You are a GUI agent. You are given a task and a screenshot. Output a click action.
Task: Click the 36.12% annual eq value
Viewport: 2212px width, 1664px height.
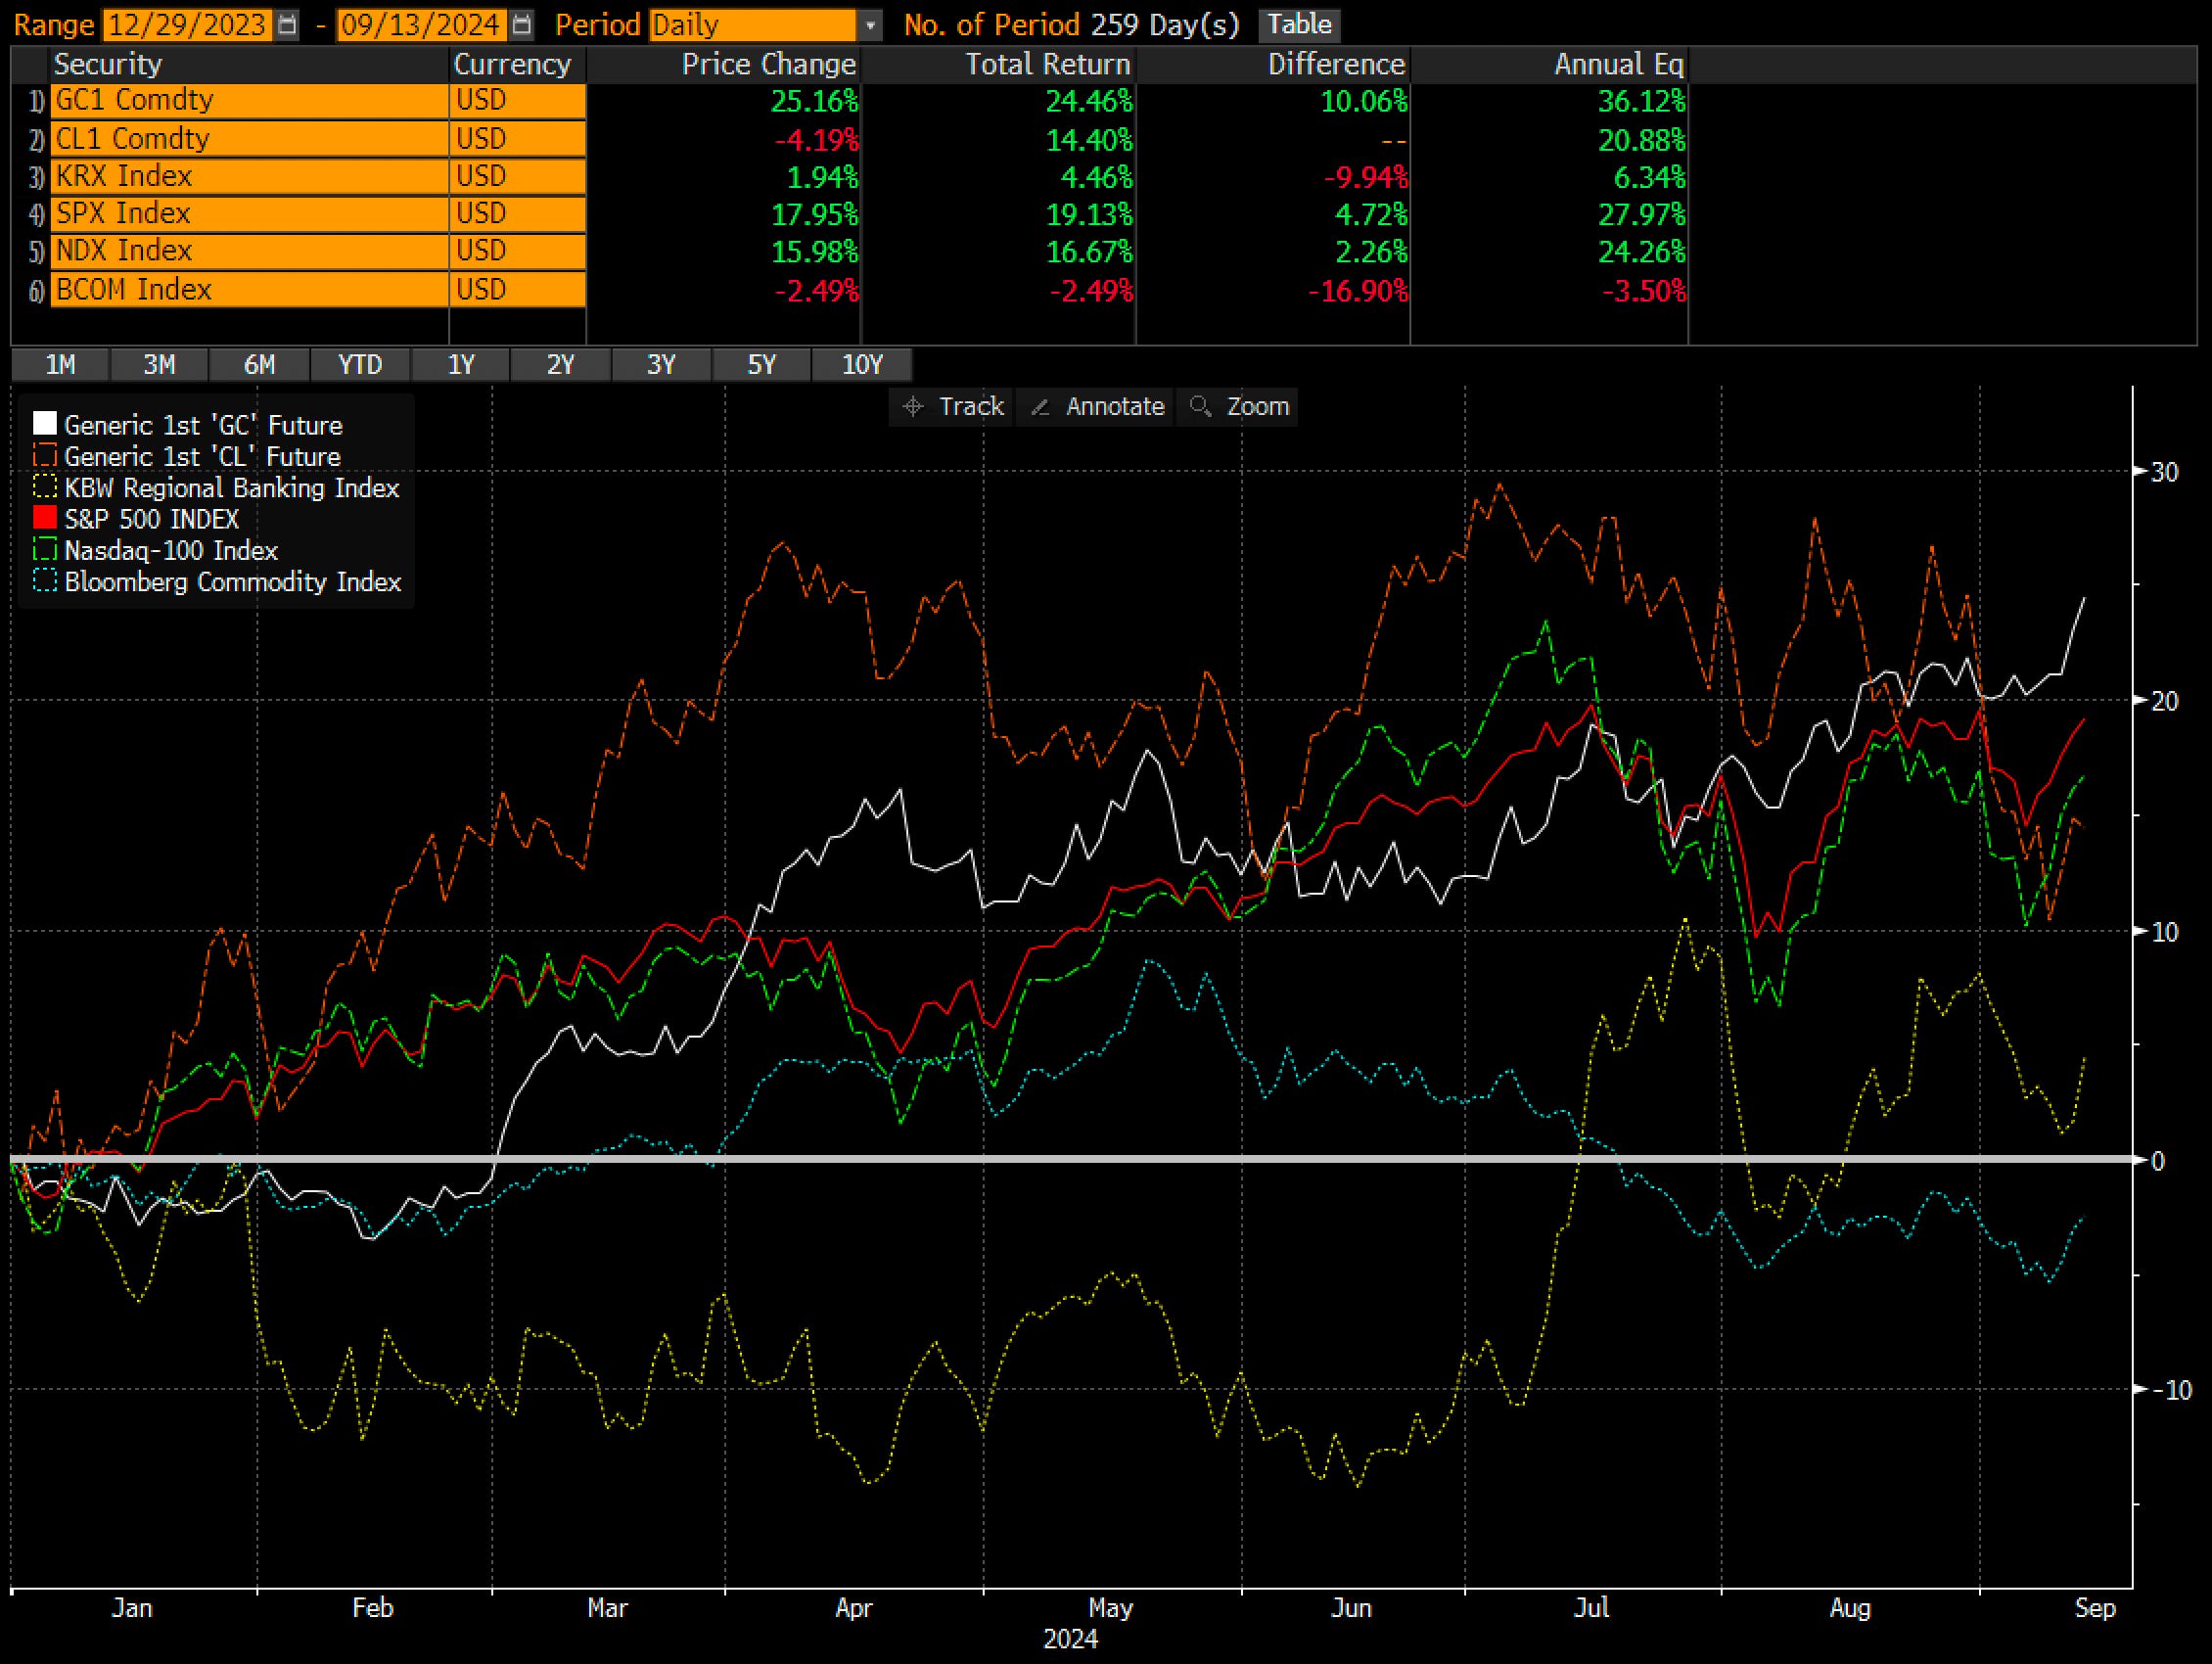tap(1641, 102)
